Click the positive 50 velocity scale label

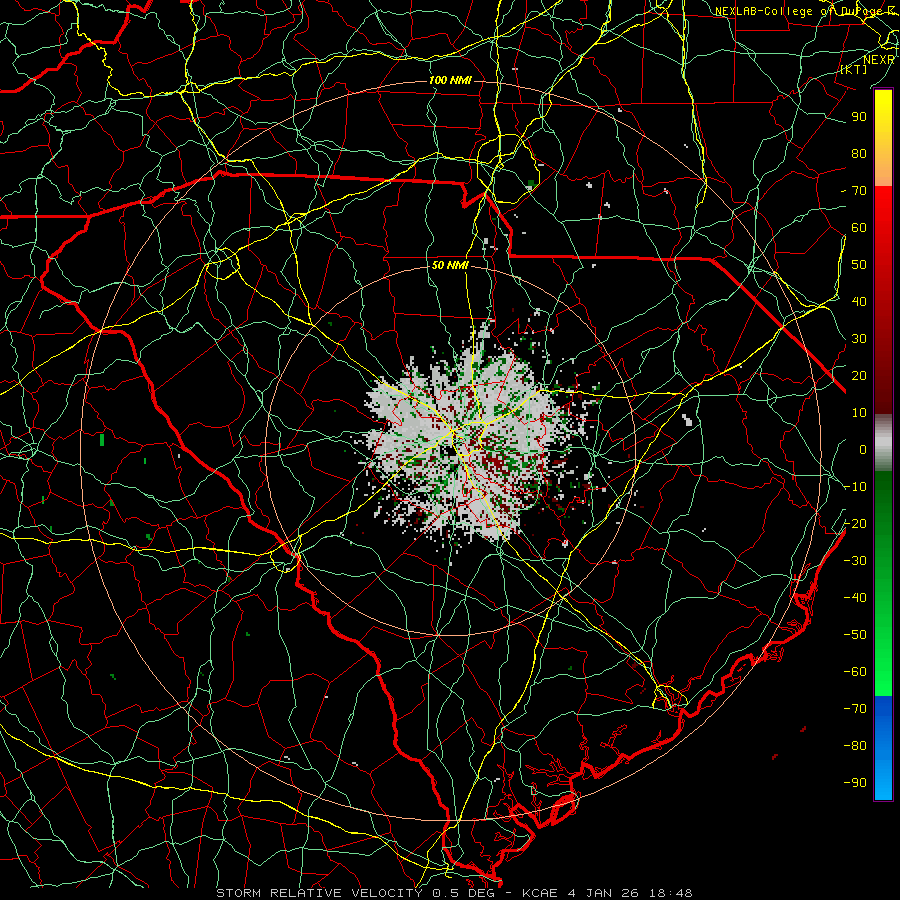point(859,265)
